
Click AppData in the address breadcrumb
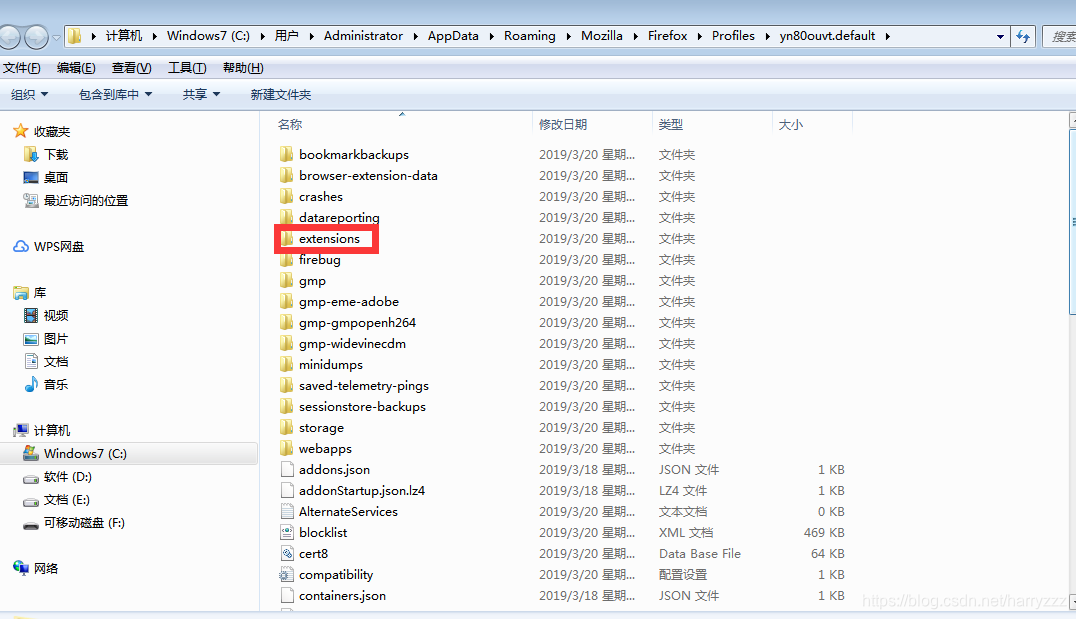453,36
